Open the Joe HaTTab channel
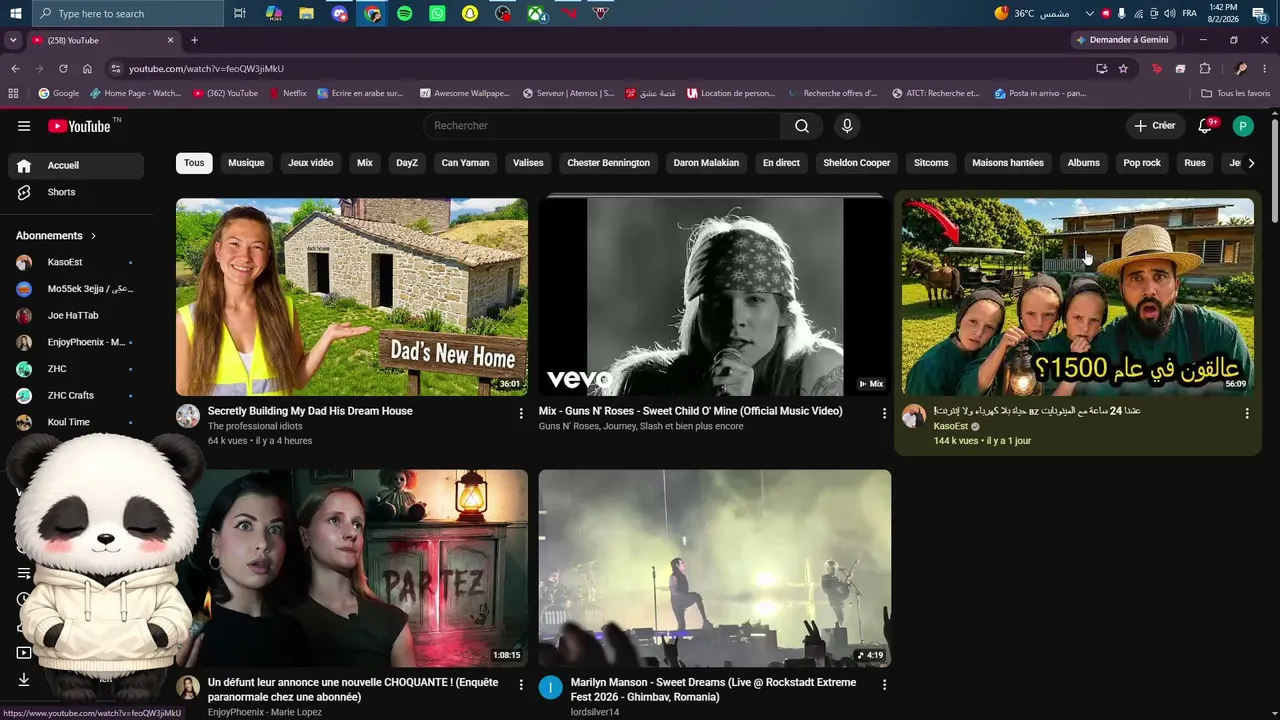 click(x=76, y=316)
